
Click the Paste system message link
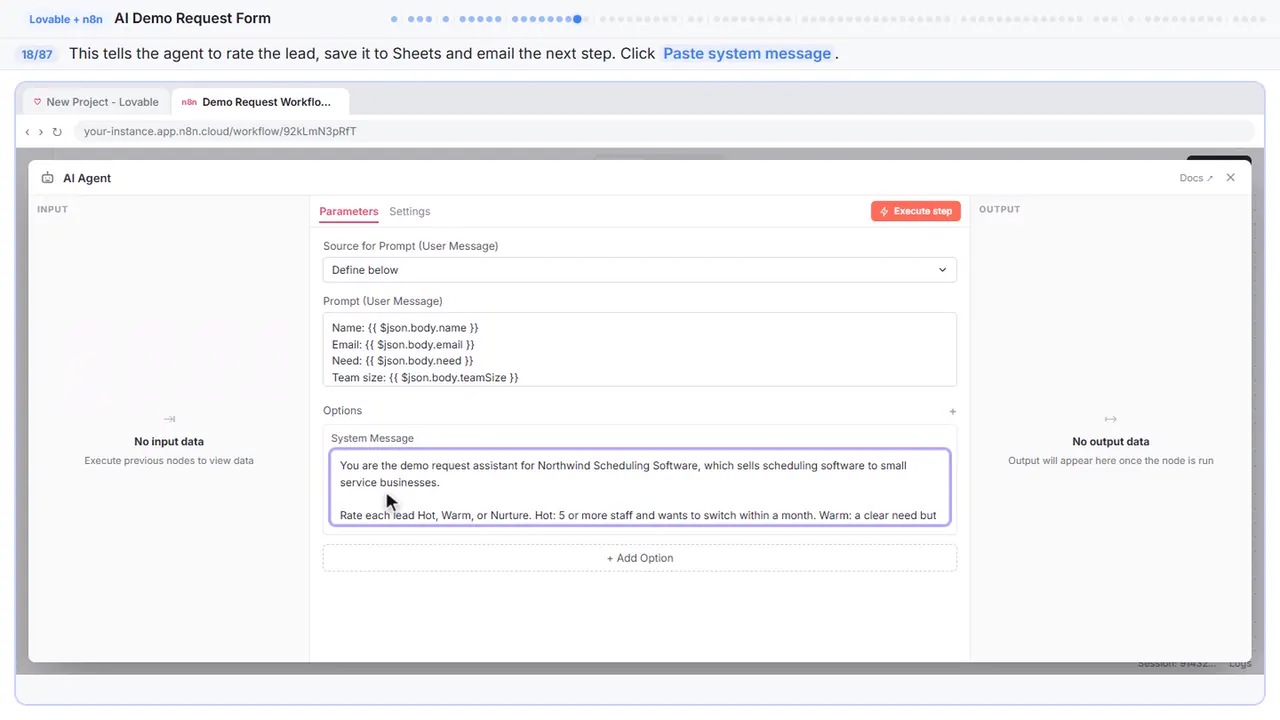point(747,54)
